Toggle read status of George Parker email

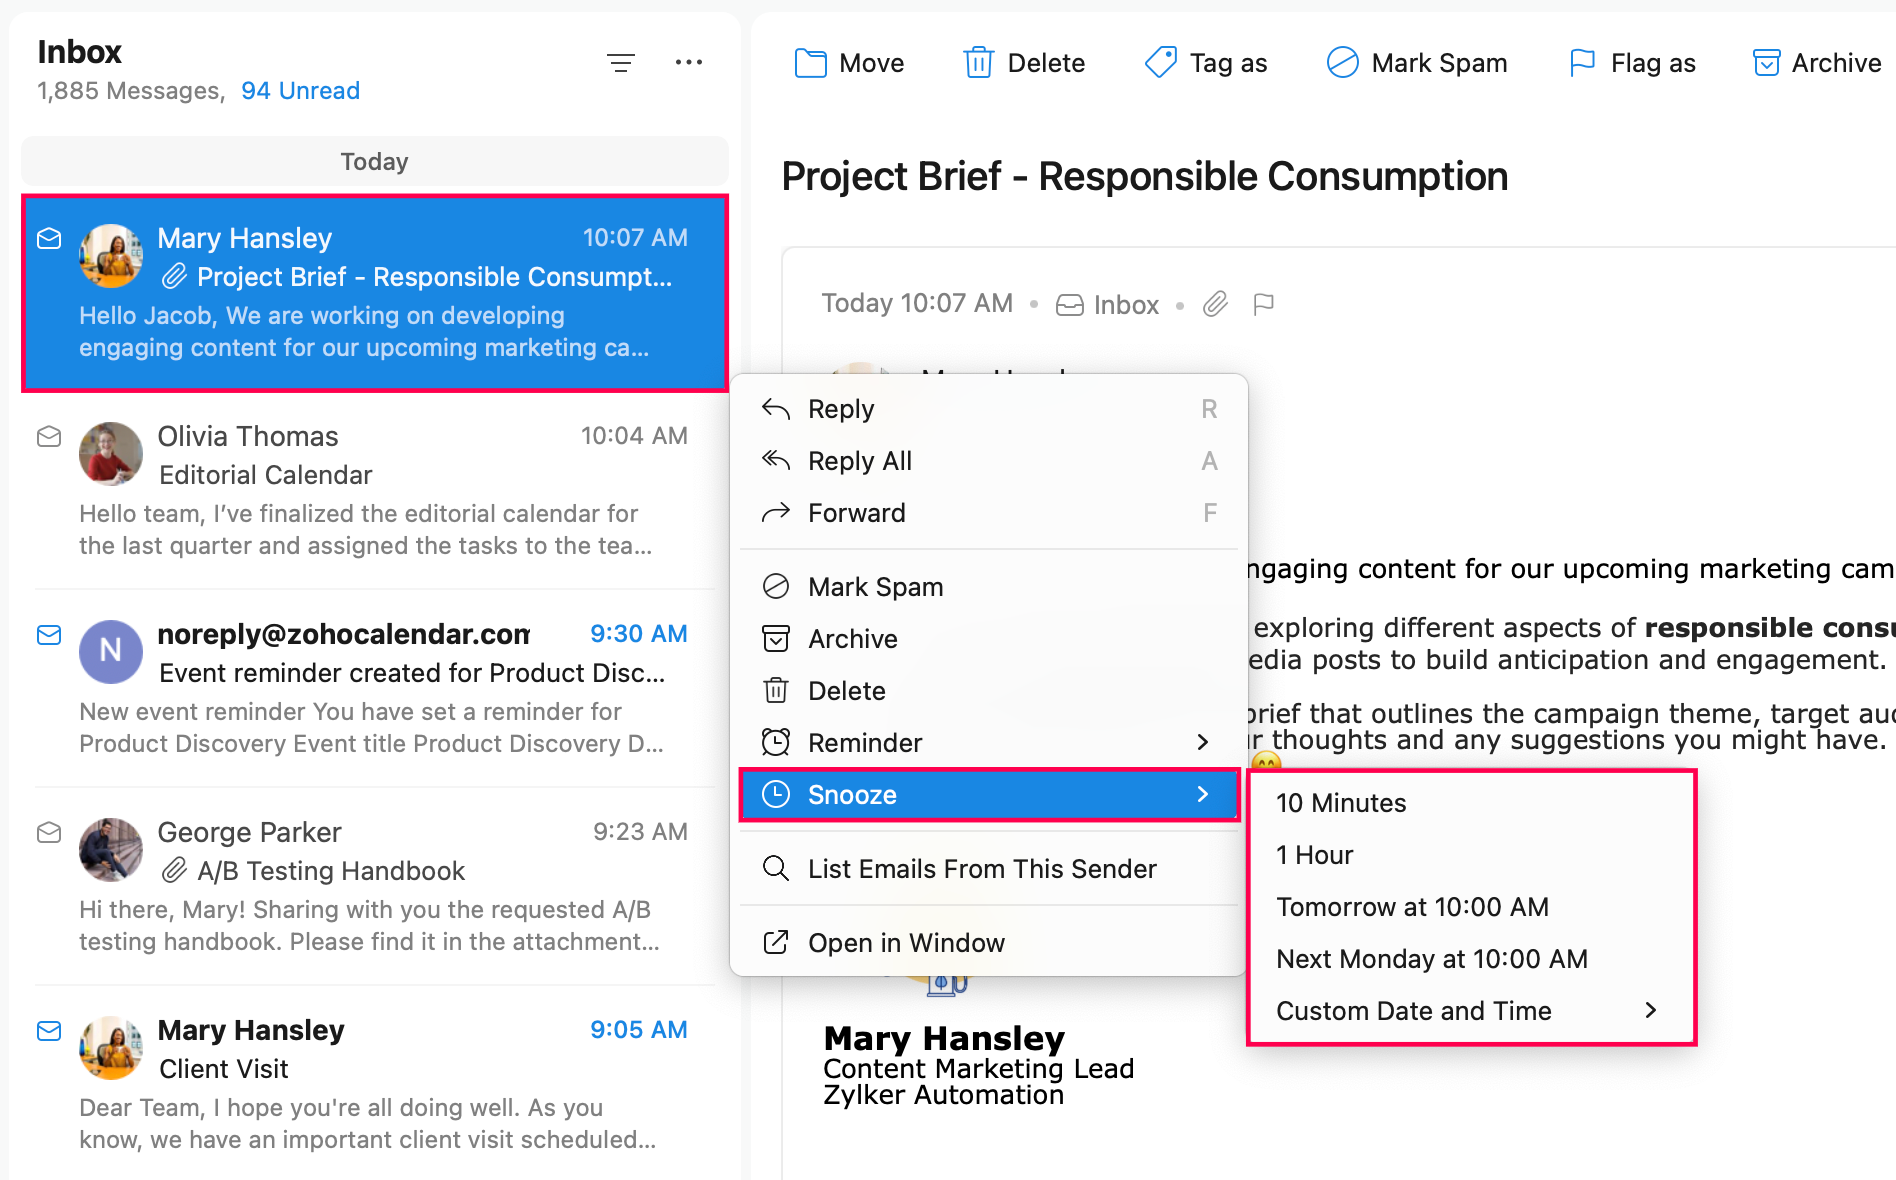click(49, 833)
